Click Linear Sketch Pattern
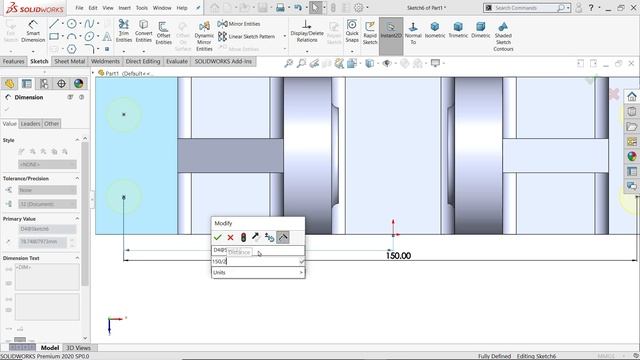Viewport: 640px width, 360px height. tap(247, 36)
